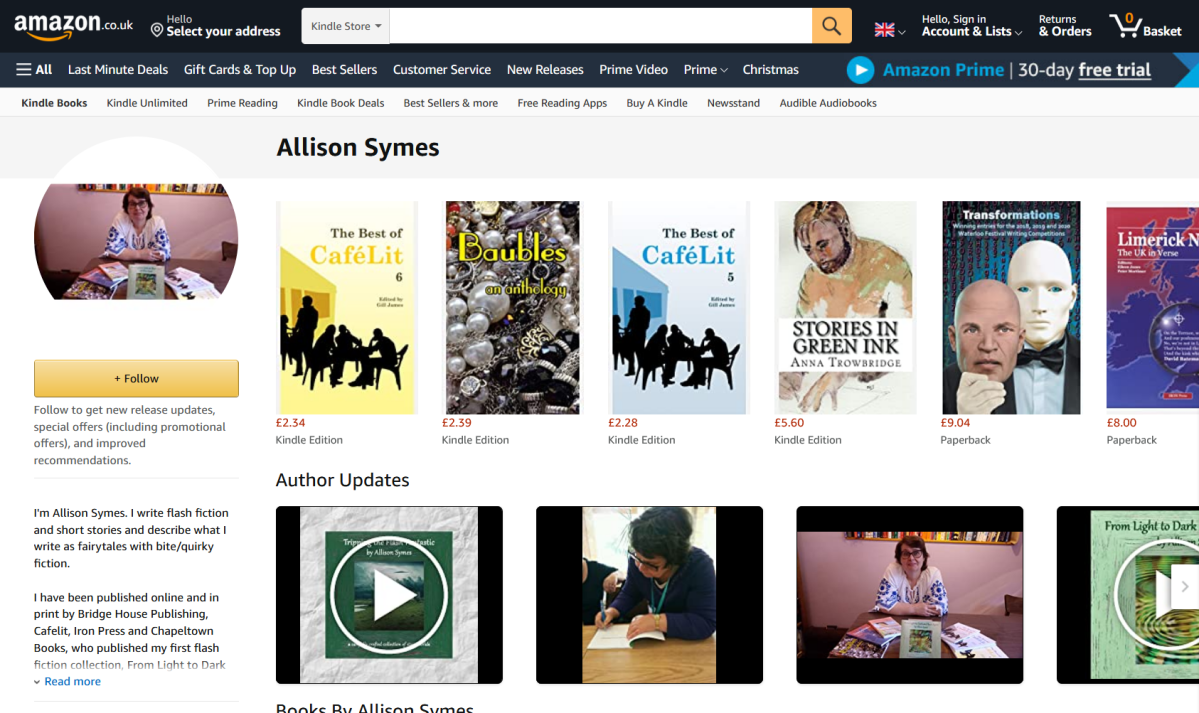
Task: Click the UK flag language selector
Action: click(889, 30)
